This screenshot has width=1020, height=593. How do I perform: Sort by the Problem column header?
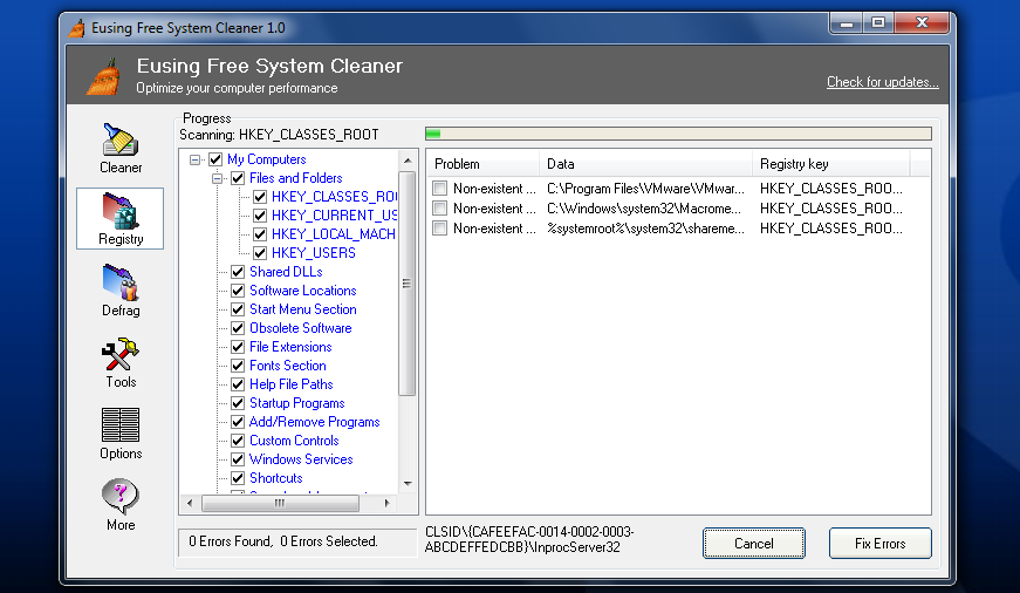click(483, 164)
